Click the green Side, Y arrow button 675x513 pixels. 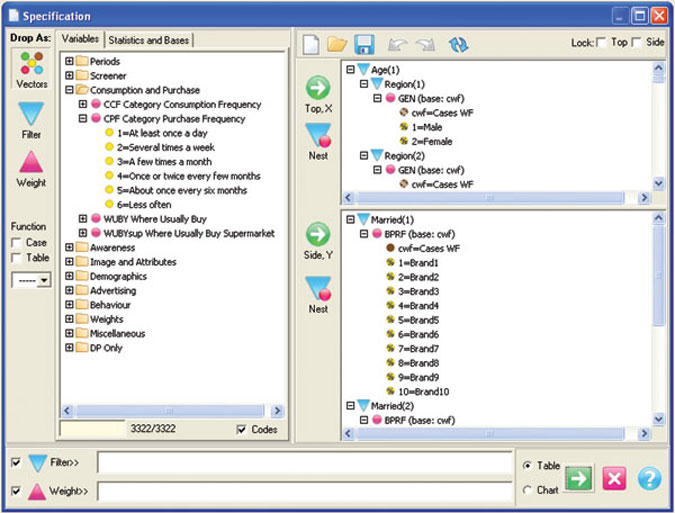[317, 235]
